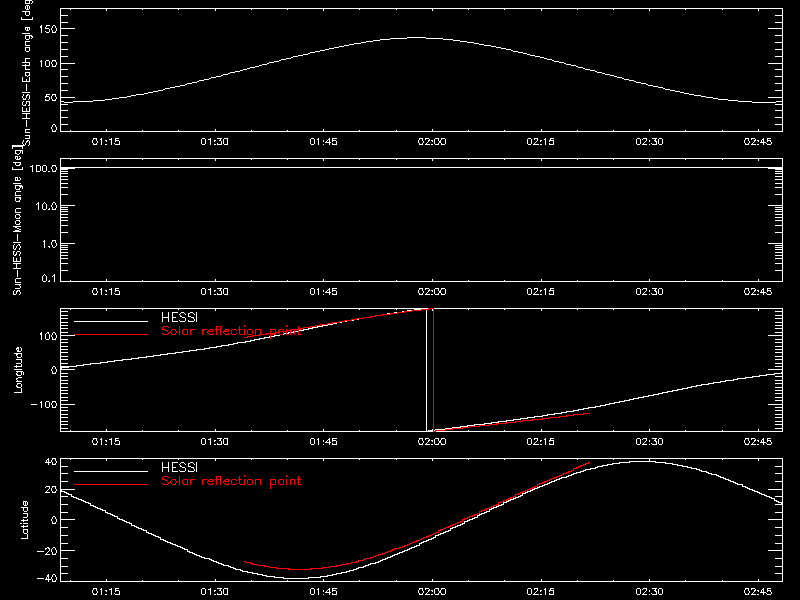Click HESSI legend label in Longitude plot
The image size is (800, 600).
coord(179,317)
